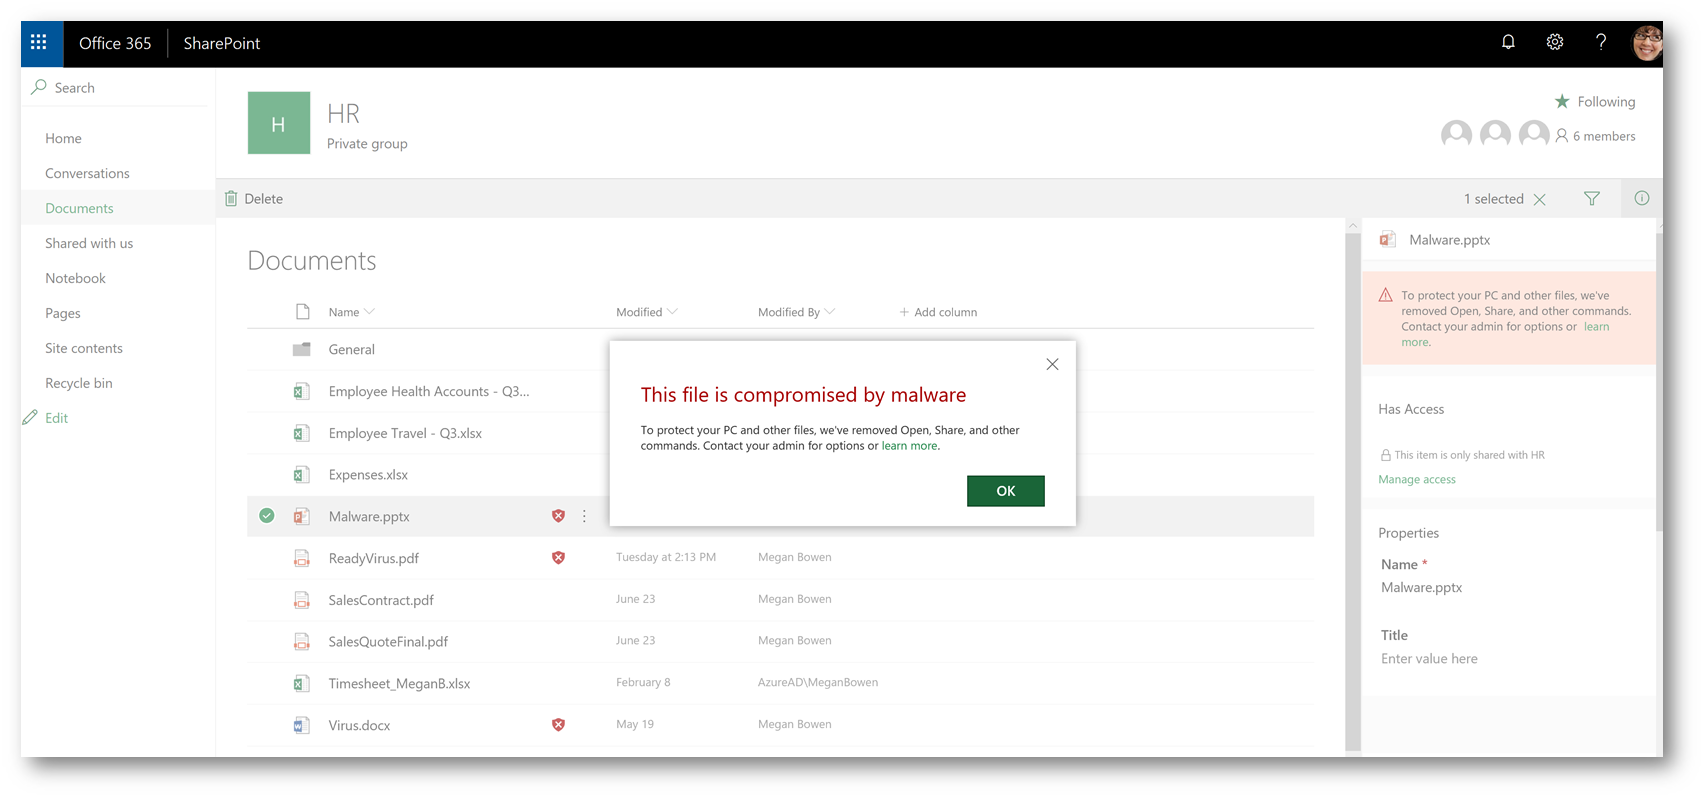Open the settings gear icon
This screenshot has height=799, width=1705.
pos(1554,42)
